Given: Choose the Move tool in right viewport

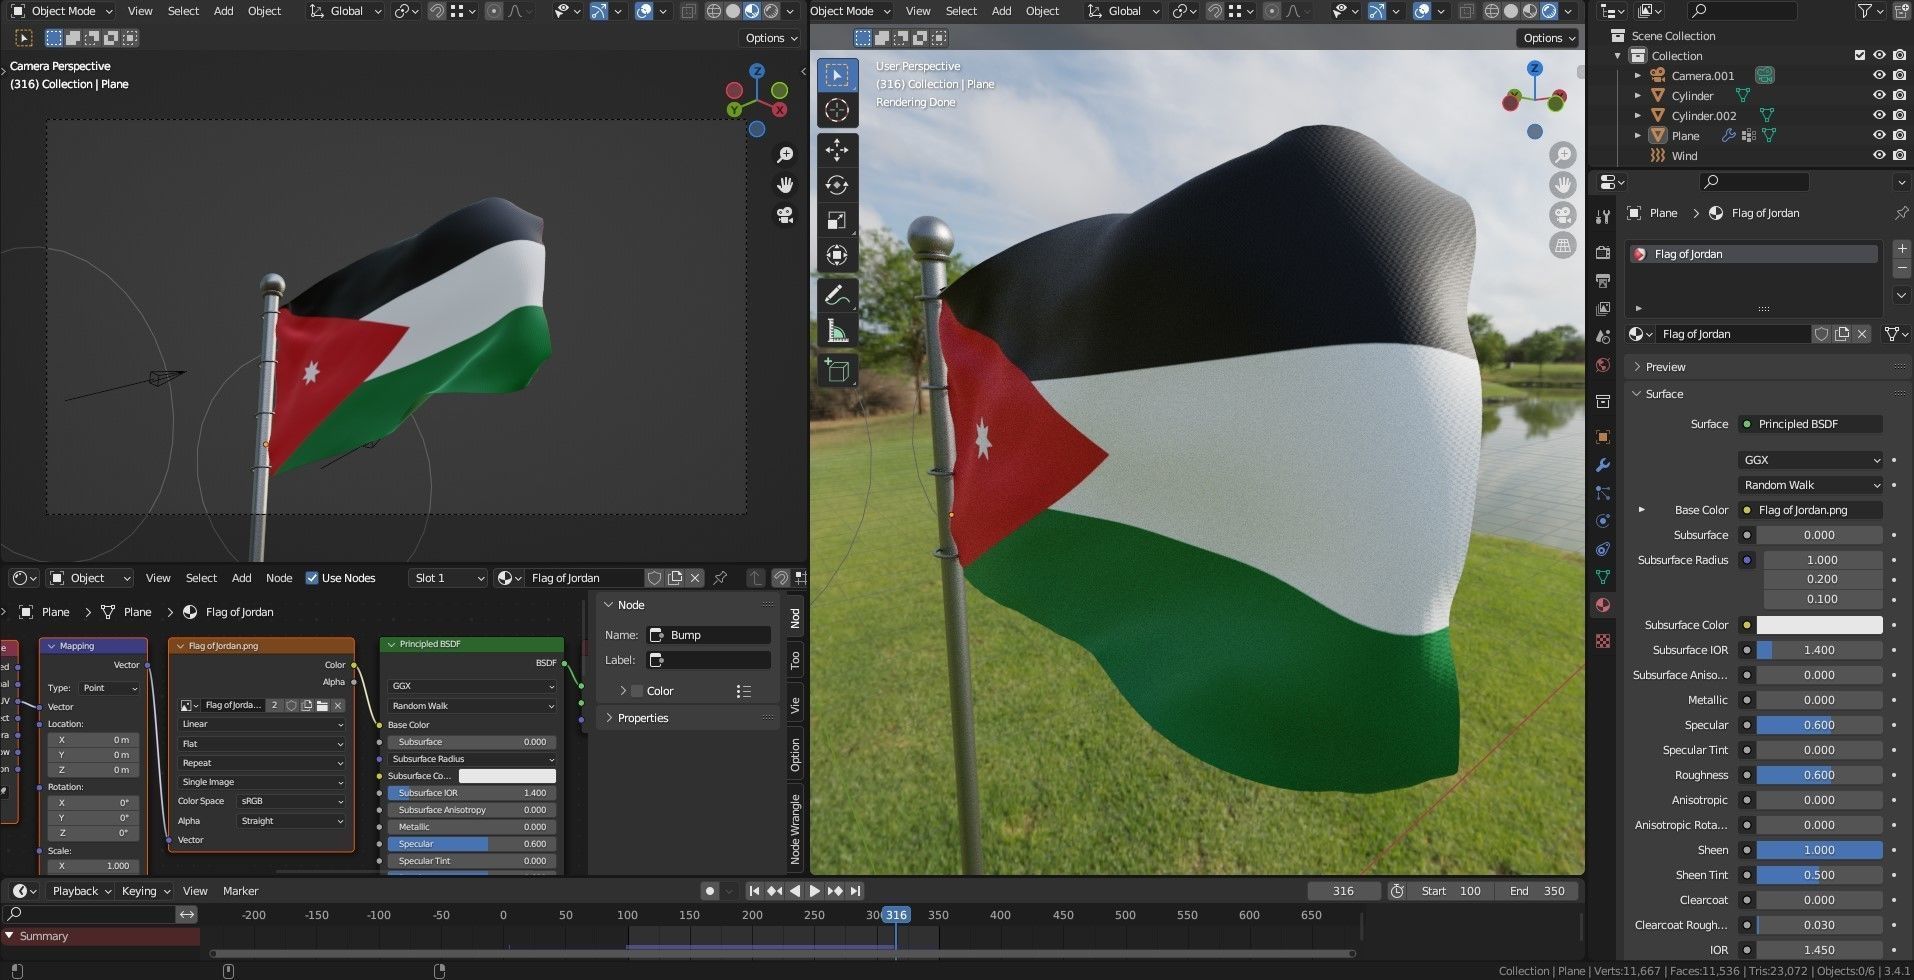Looking at the screenshot, I should click(837, 150).
